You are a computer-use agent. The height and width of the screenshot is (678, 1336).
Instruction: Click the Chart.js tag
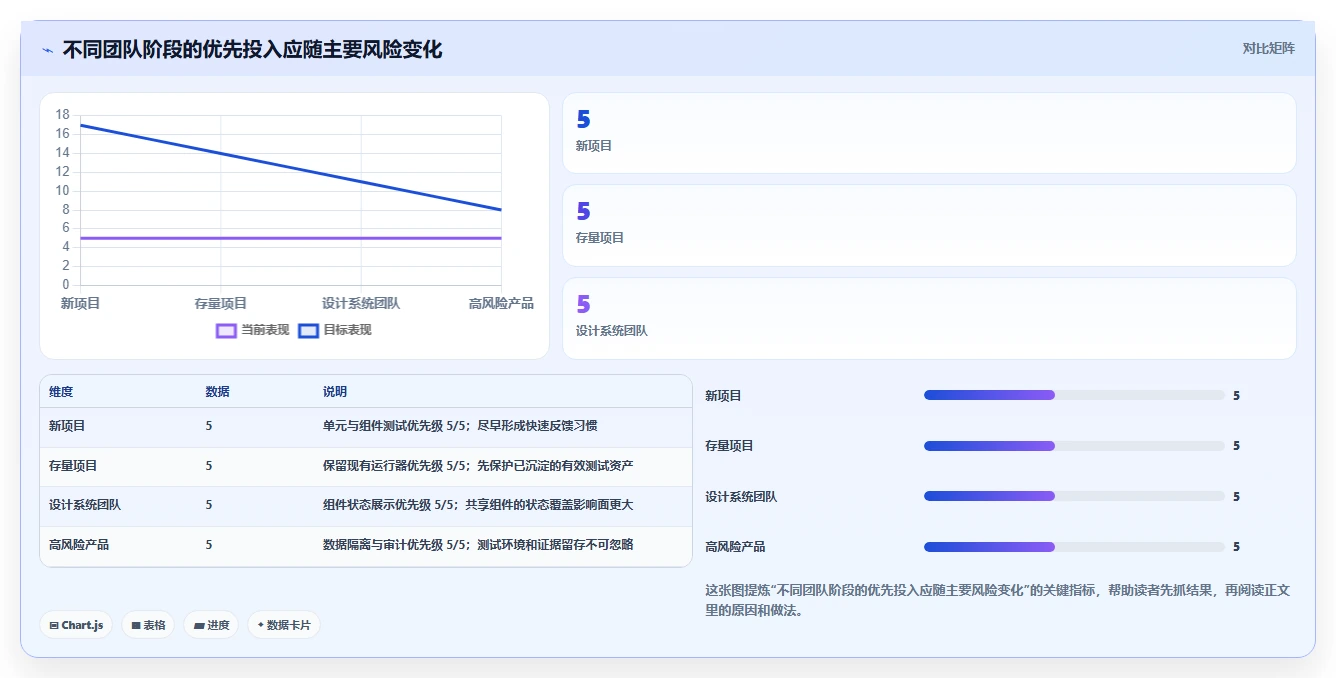point(77,625)
